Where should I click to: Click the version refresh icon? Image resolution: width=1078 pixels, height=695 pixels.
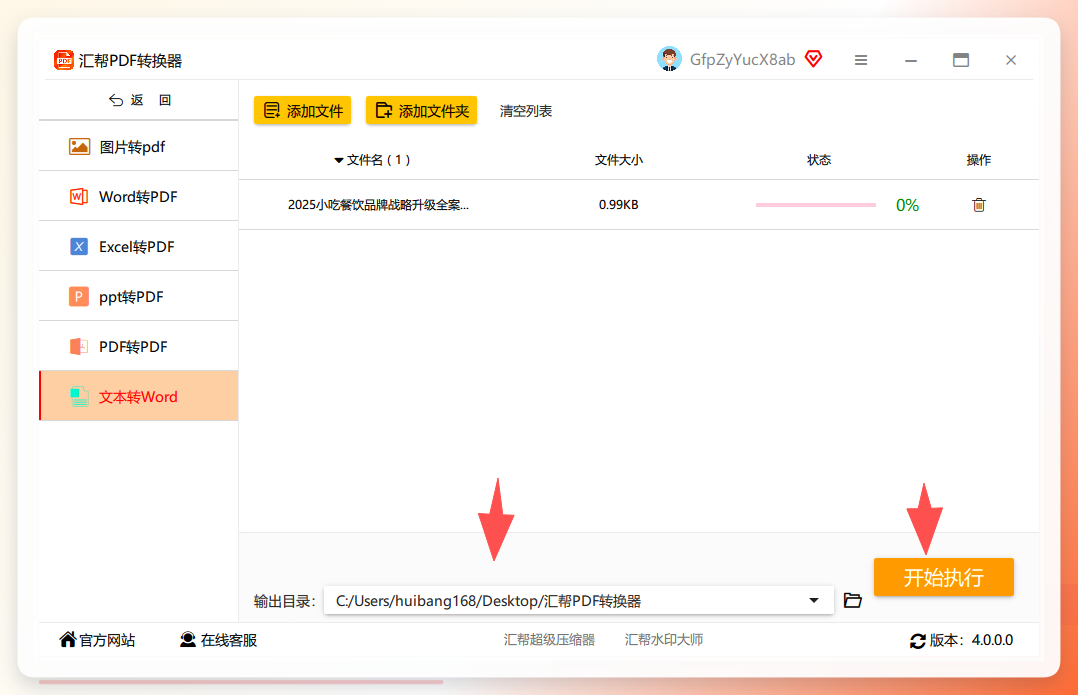917,641
